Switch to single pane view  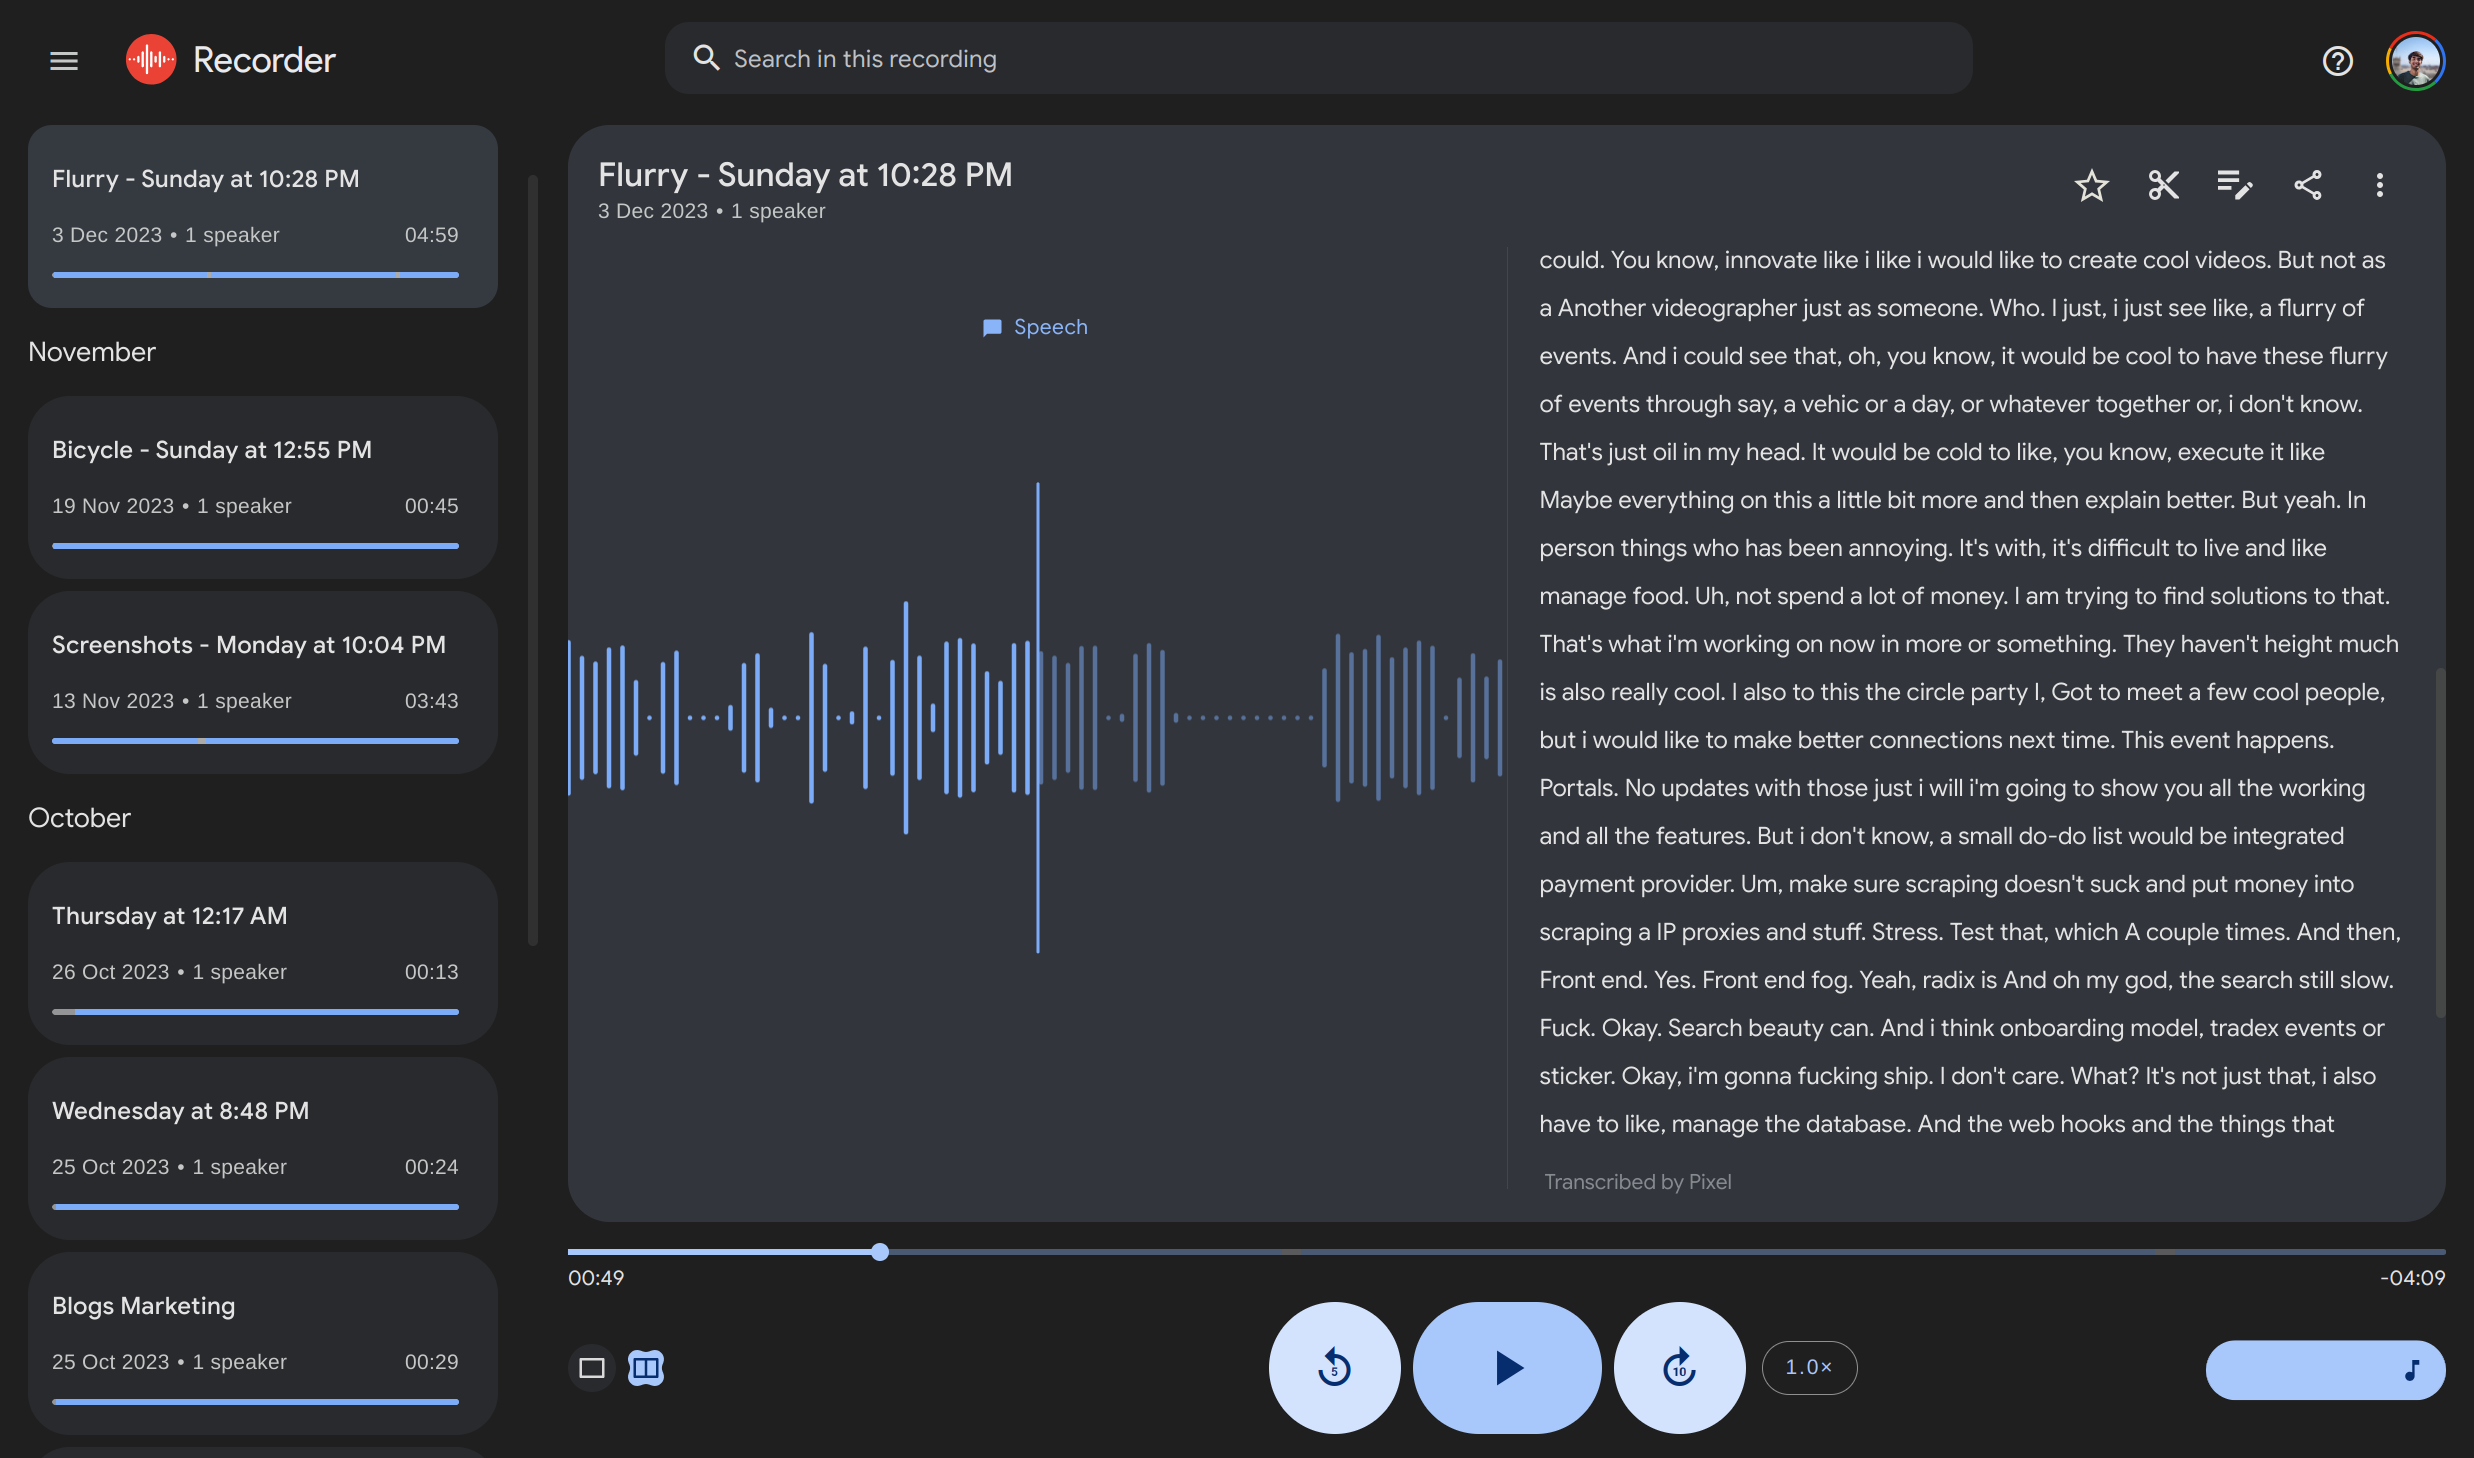pos(592,1367)
